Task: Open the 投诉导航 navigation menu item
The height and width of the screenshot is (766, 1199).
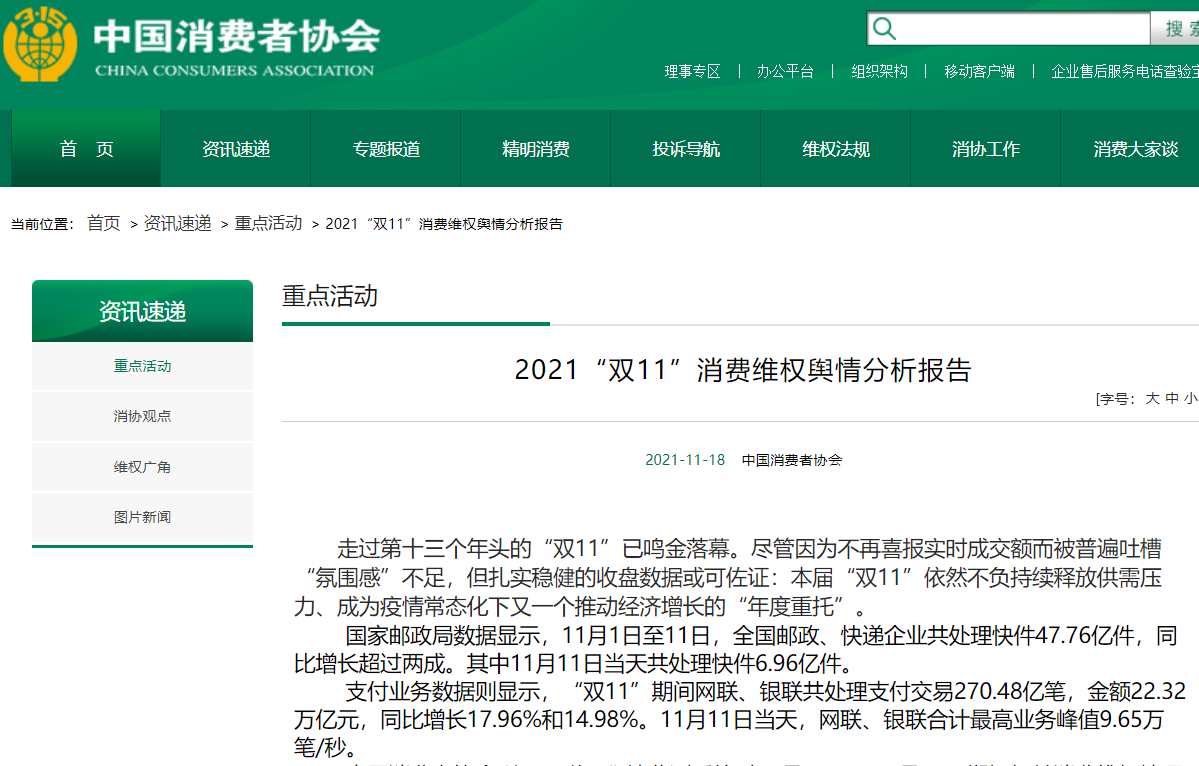Action: tap(685, 148)
